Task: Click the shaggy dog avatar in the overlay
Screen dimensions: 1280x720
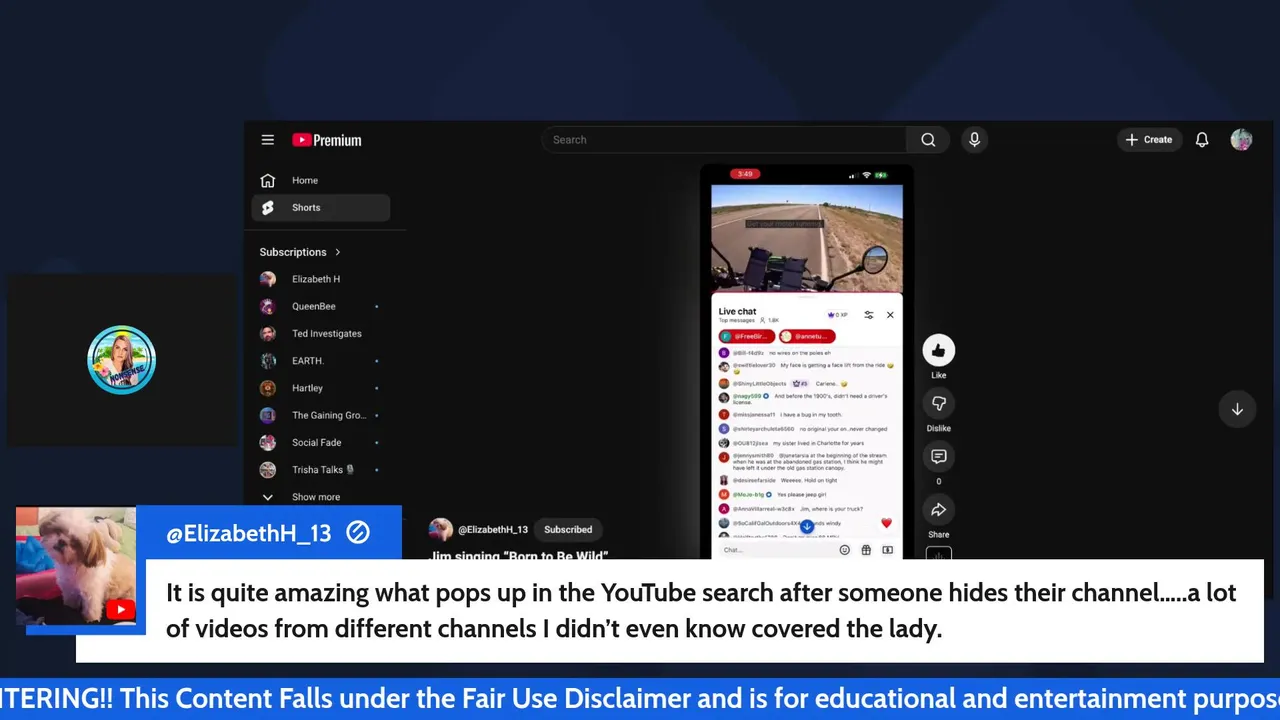Action: (x=76, y=567)
